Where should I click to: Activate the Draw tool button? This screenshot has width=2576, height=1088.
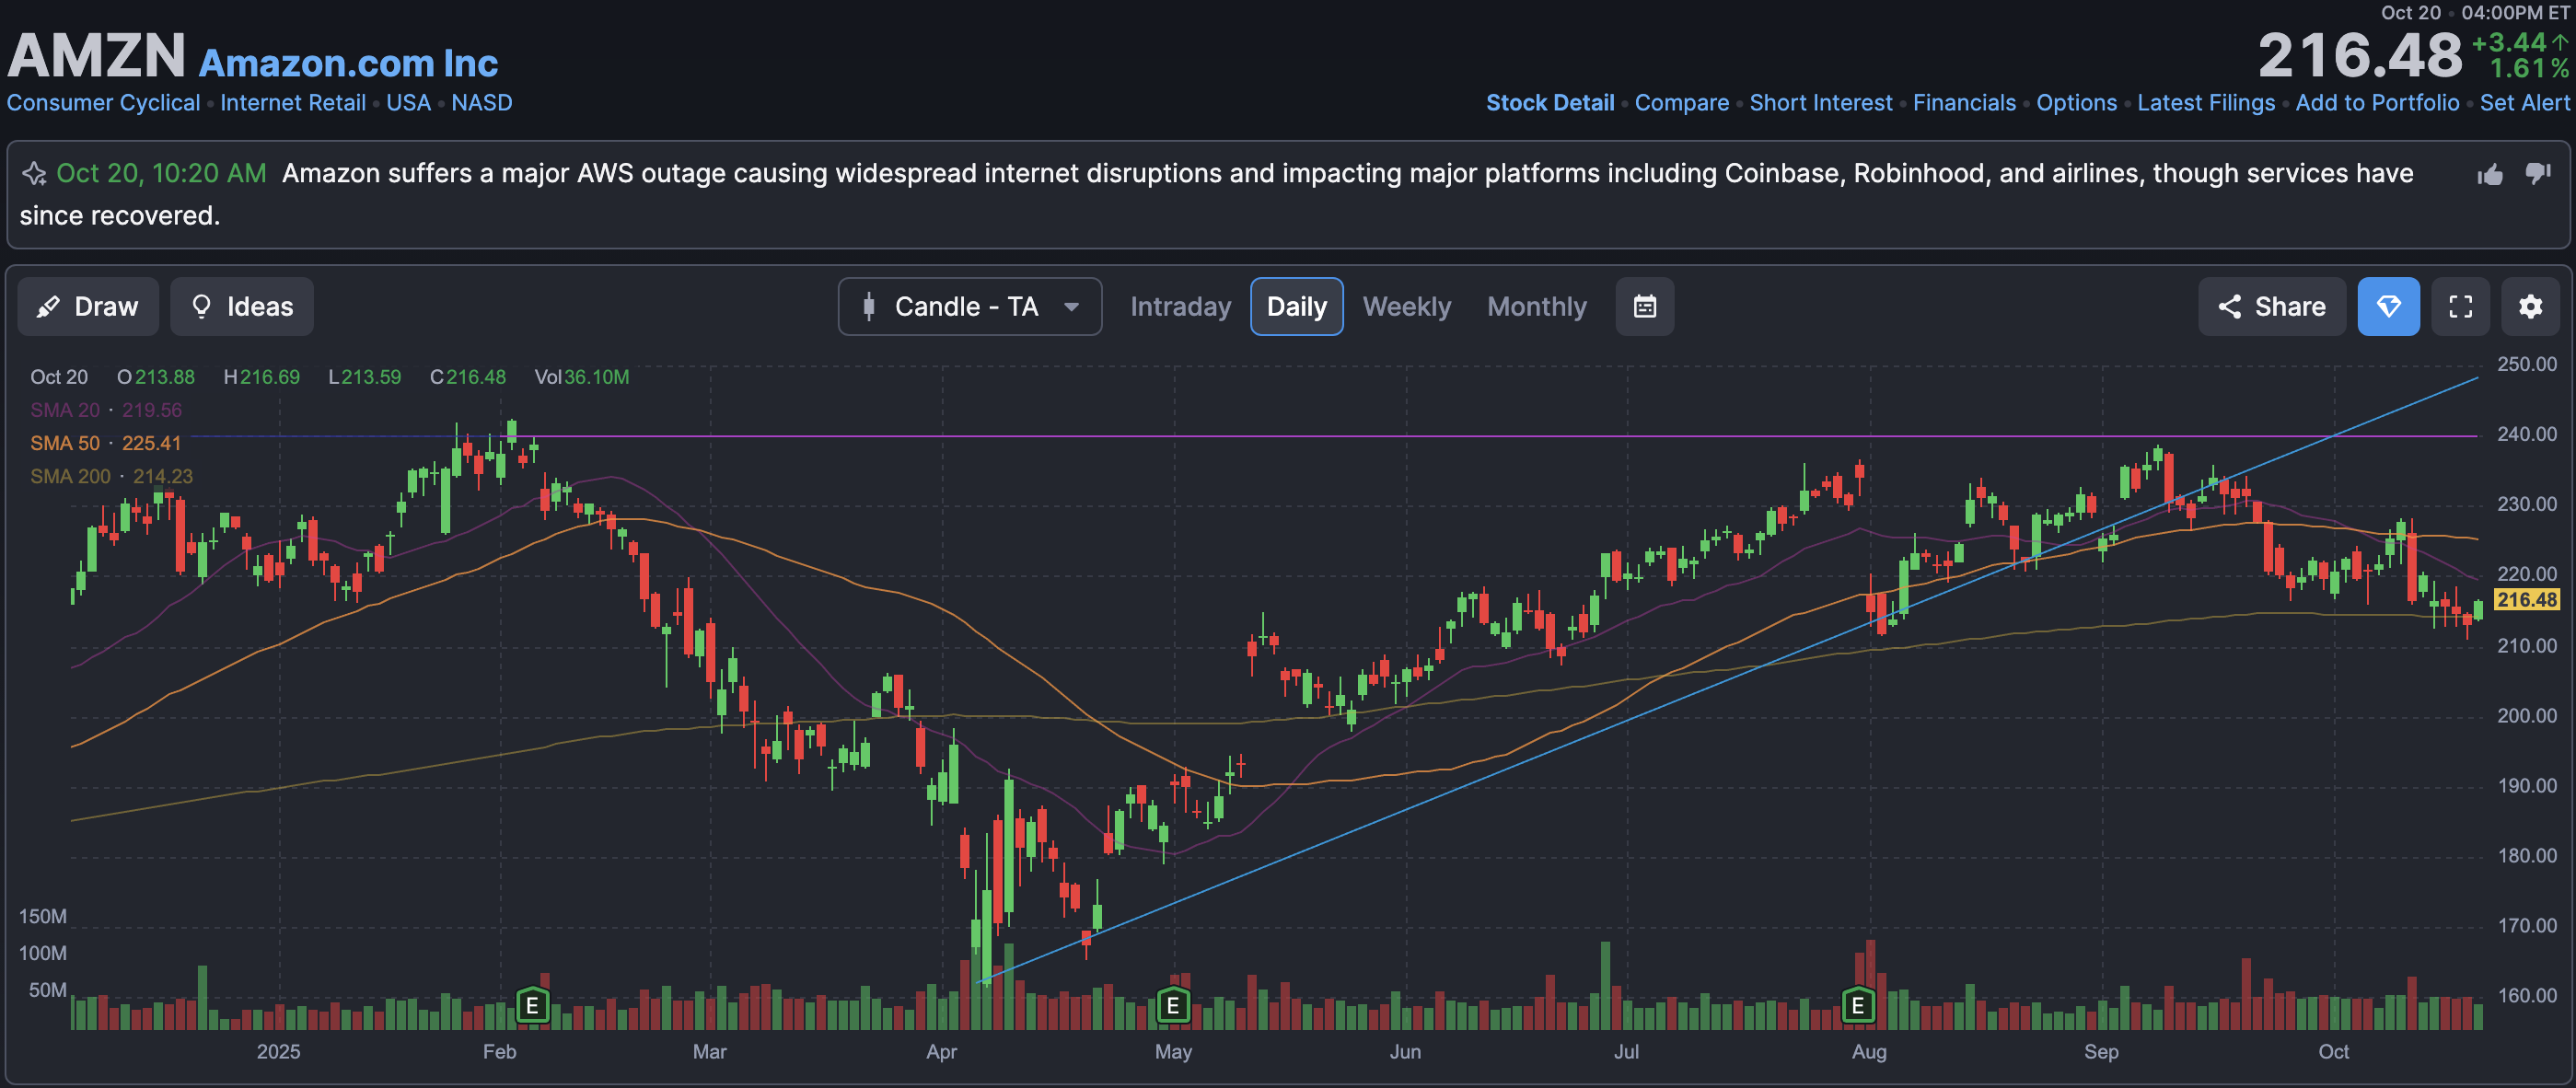pos(88,306)
